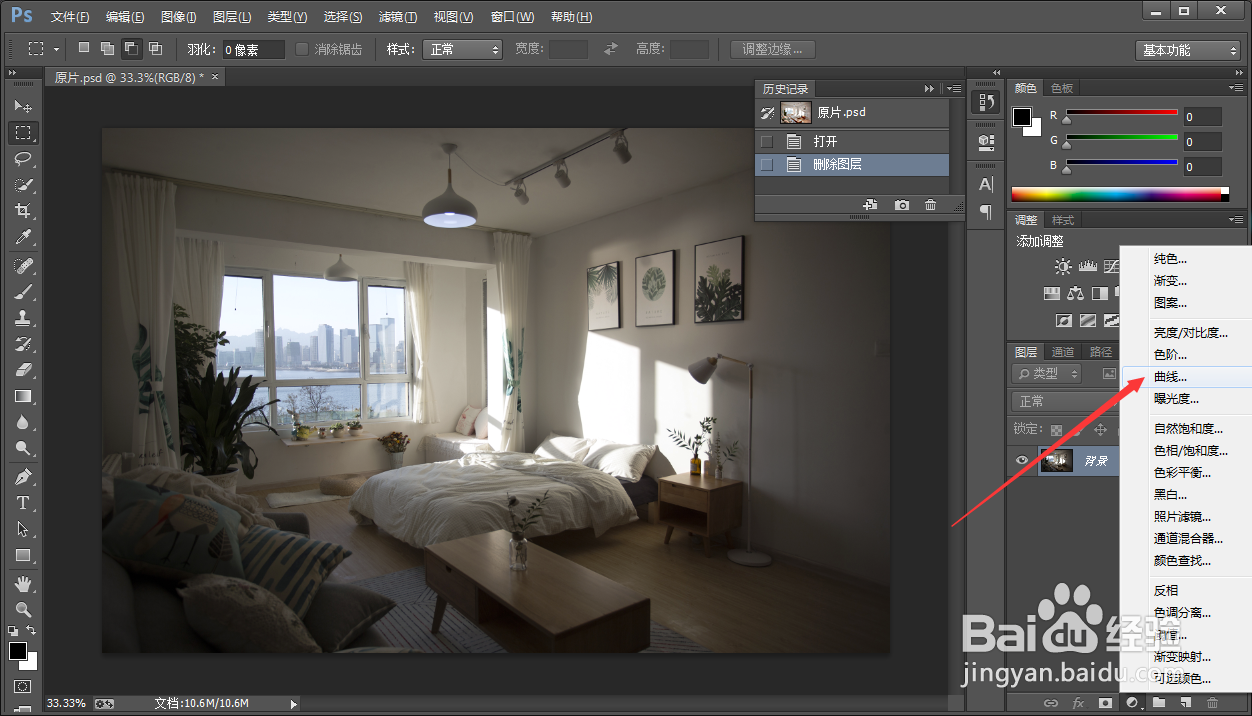This screenshot has height=716, width=1252.
Task: Open the 基本功能 workspace dropdown
Action: tap(1188, 50)
